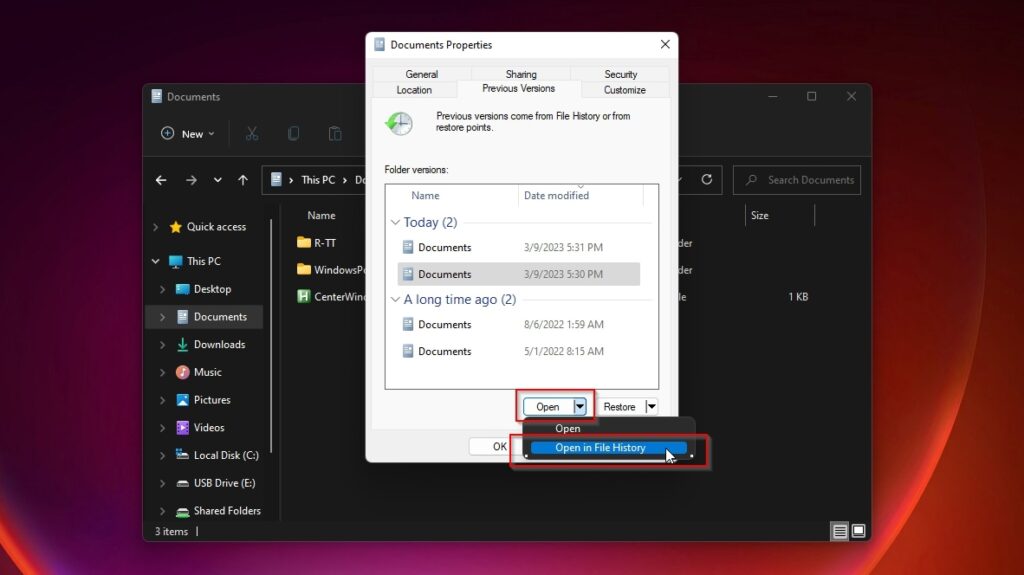1024x575 pixels.
Task: Select Documents version 3/9/2023 5:31 PM
Action: tap(519, 247)
